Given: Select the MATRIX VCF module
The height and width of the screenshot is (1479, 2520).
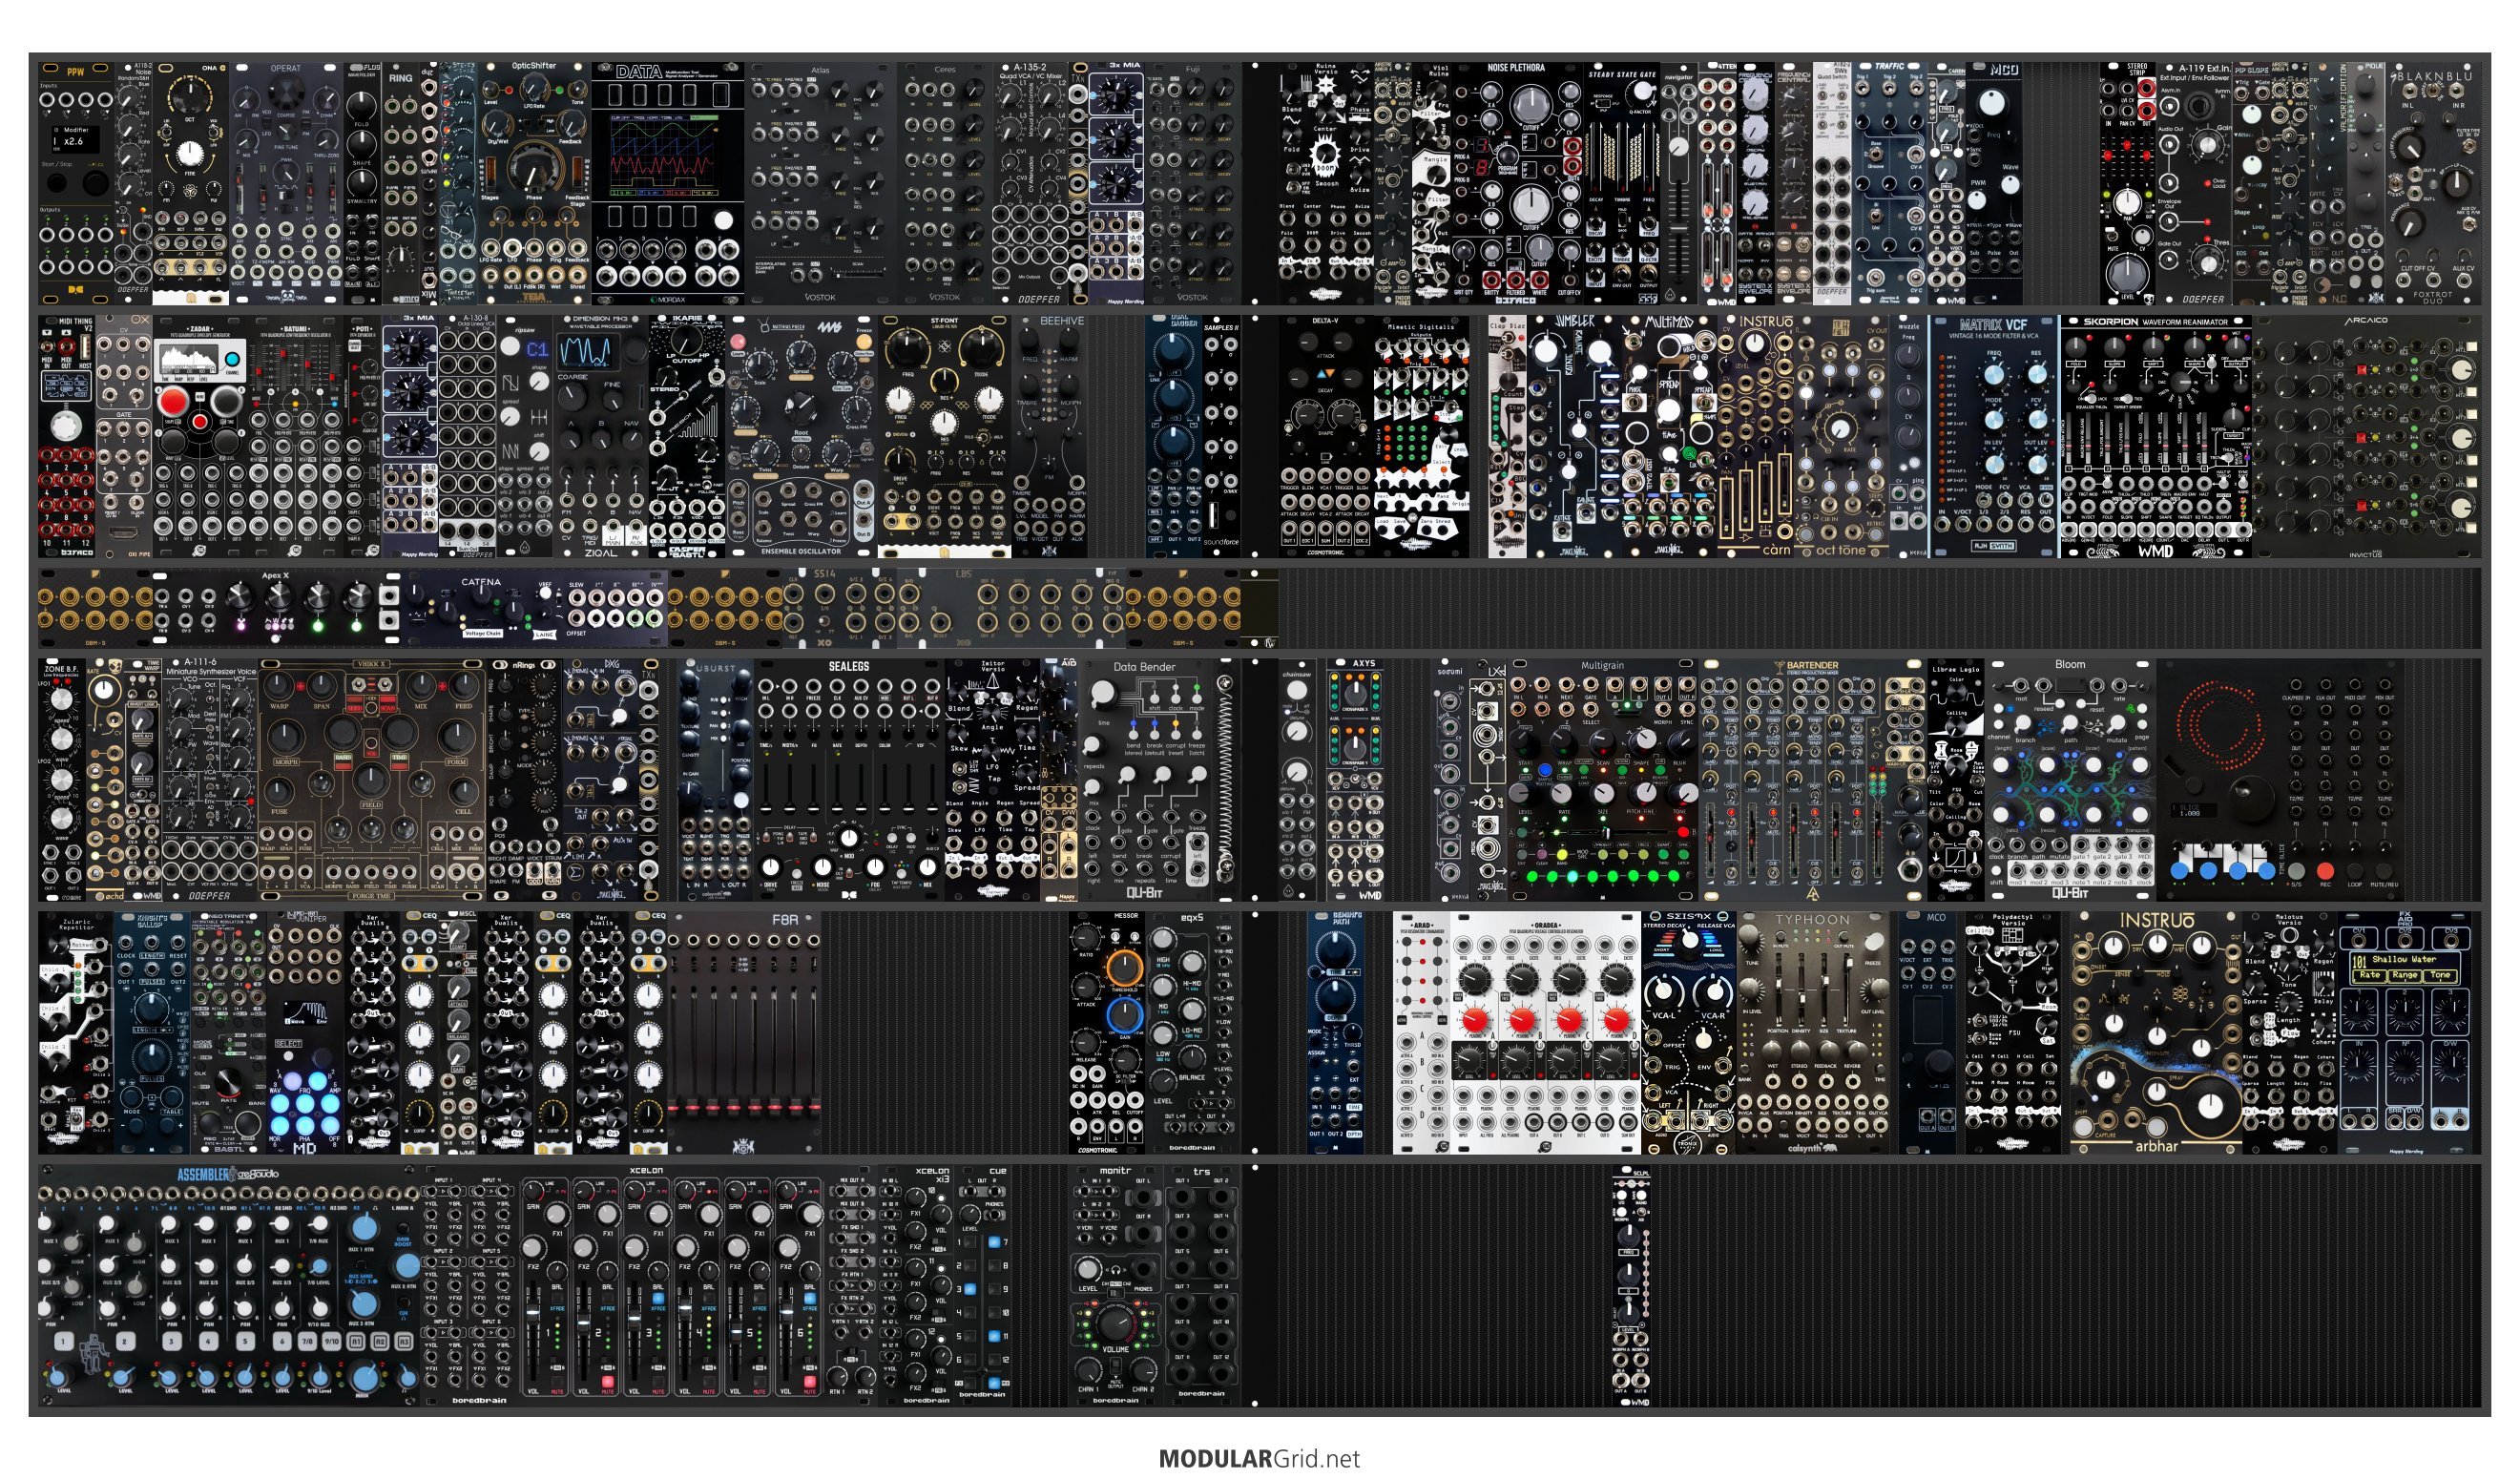Looking at the screenshot, I should 1993,436.
